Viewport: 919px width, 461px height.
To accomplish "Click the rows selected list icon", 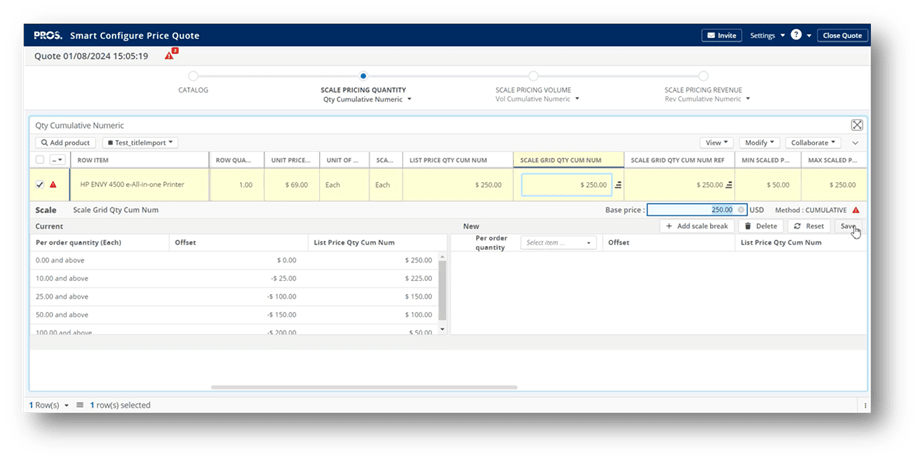I will click(x=80, y=405).
